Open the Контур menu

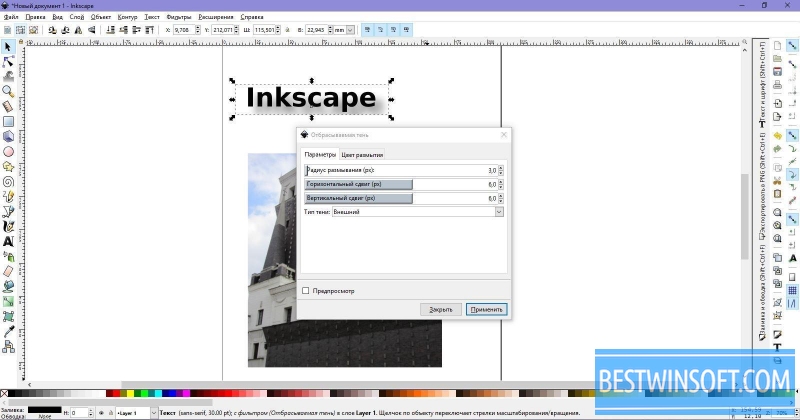pyautogui.click(x=127, y=17)
